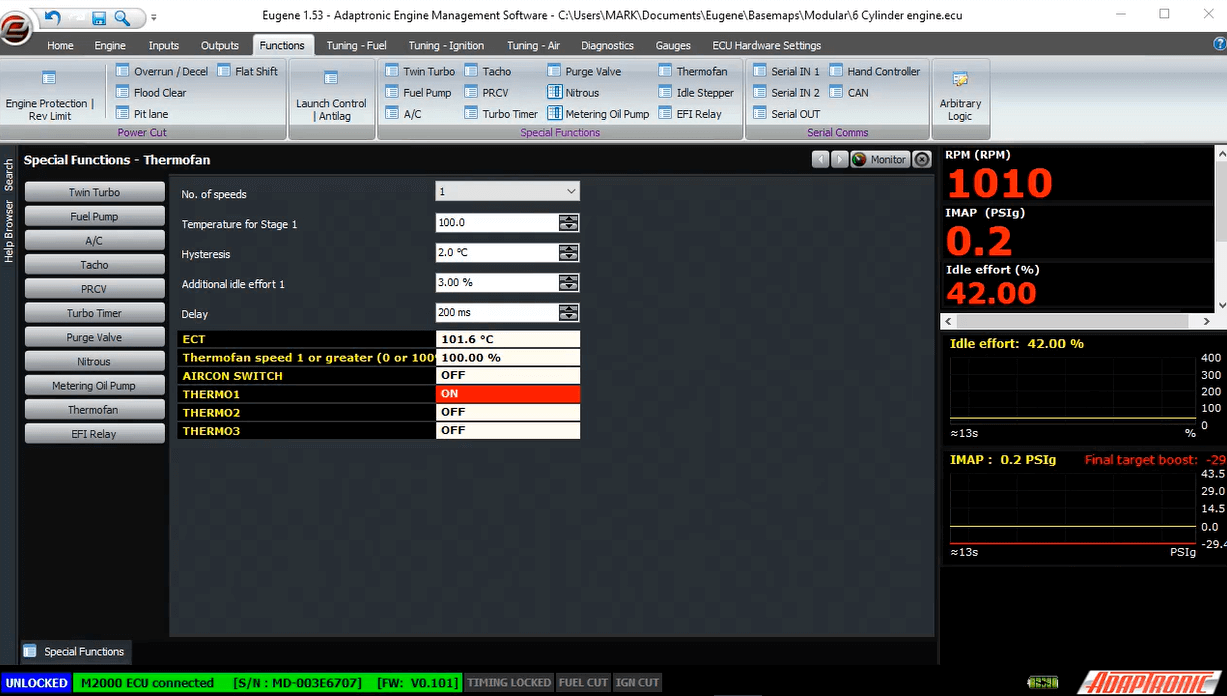1227x696 pixels.
Task: Switch to the Tuning - Air tab
Action: (533, 45)
